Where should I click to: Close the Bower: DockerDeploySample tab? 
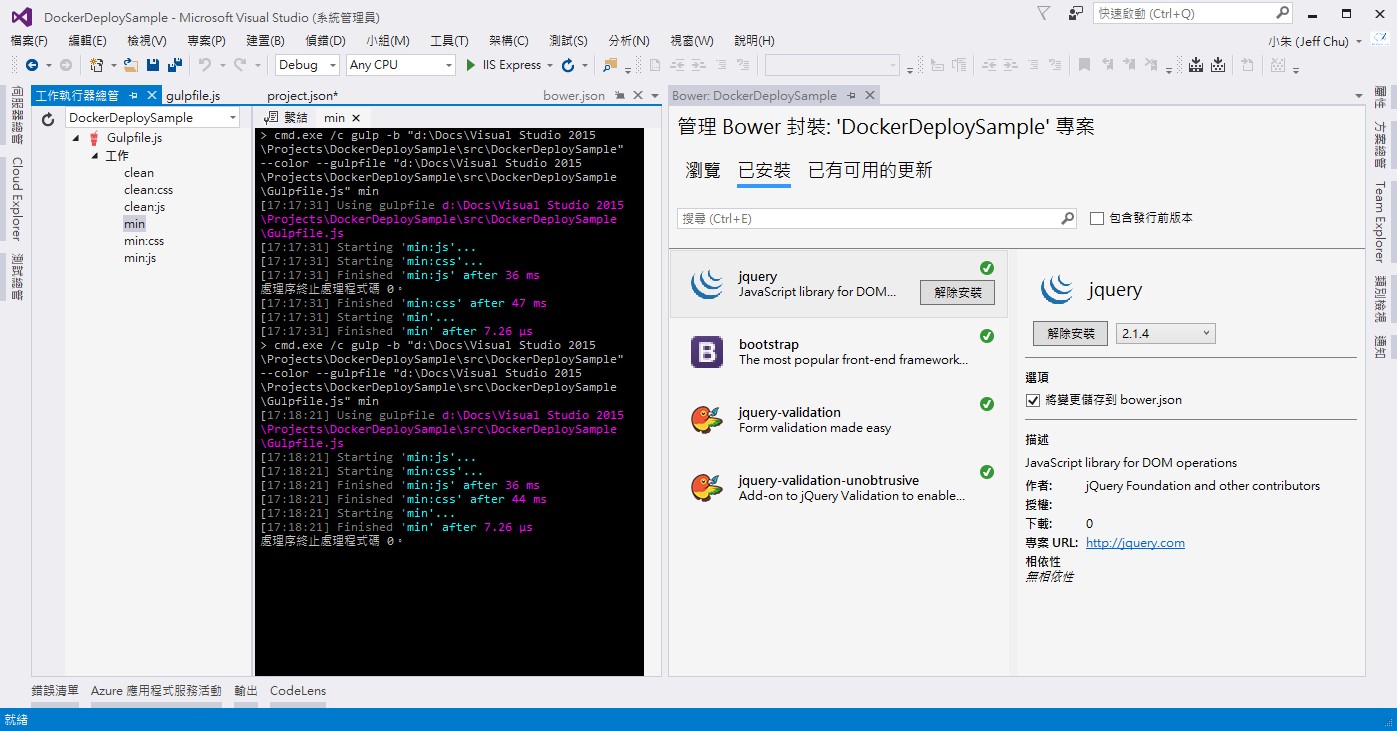pos(869,95)
